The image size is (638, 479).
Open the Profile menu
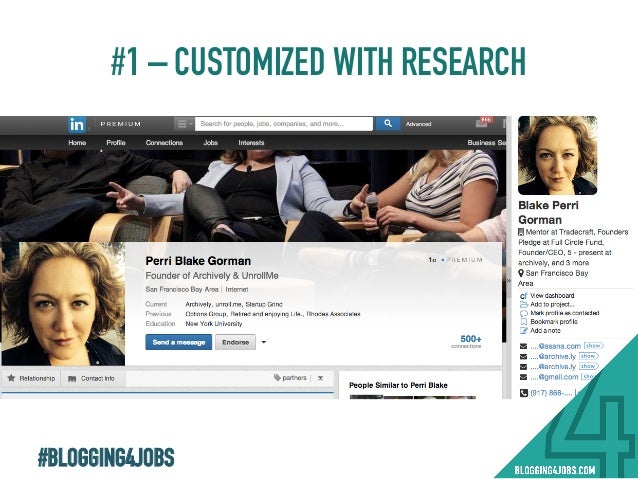(x=116, y=143)
